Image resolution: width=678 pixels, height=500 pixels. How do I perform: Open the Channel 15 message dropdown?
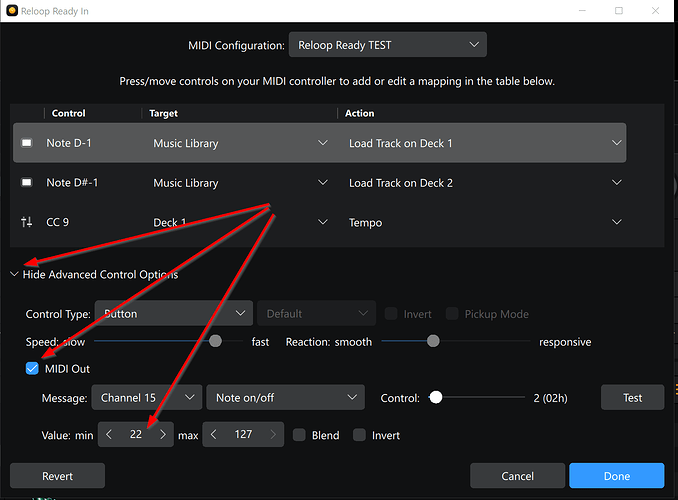pos(146,398)
